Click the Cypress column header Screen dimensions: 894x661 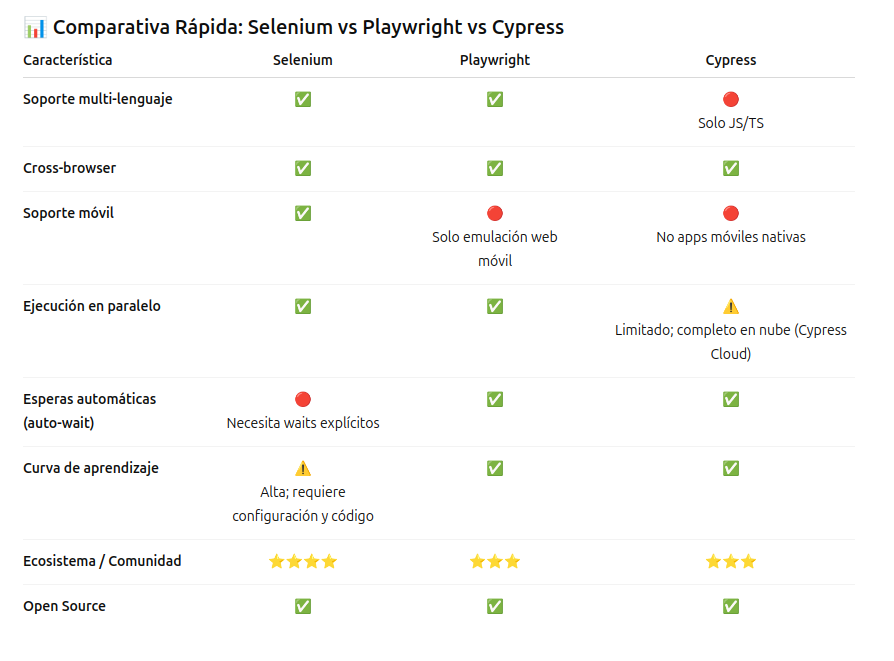(731, 60)
